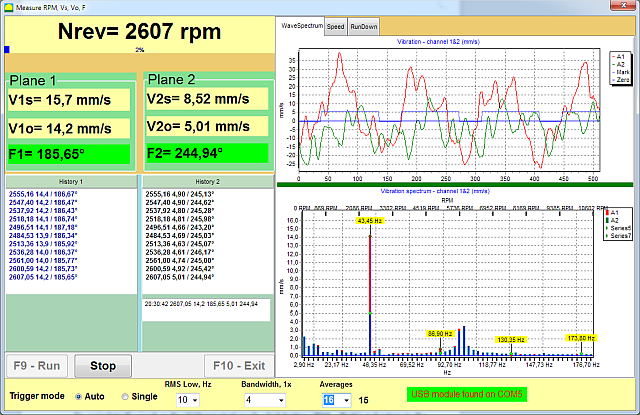The image size is (640, 415).
Task: Click A1 in the spectrum chart legend
Action: 613,213
